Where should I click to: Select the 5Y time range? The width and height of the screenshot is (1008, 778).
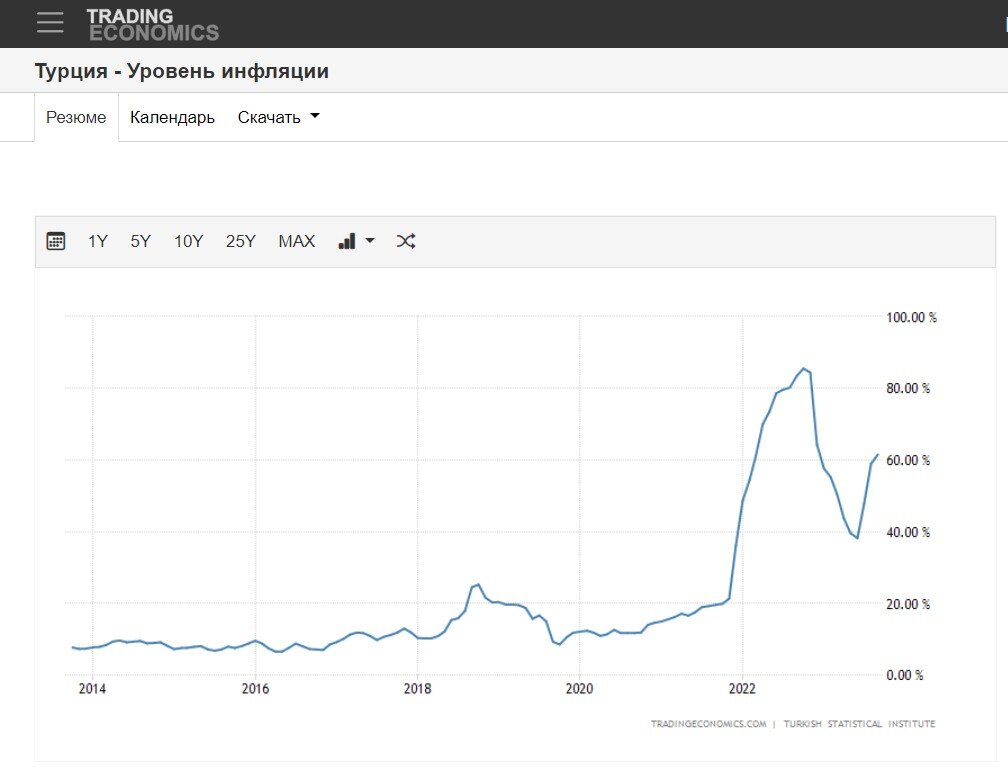point(140,240)
